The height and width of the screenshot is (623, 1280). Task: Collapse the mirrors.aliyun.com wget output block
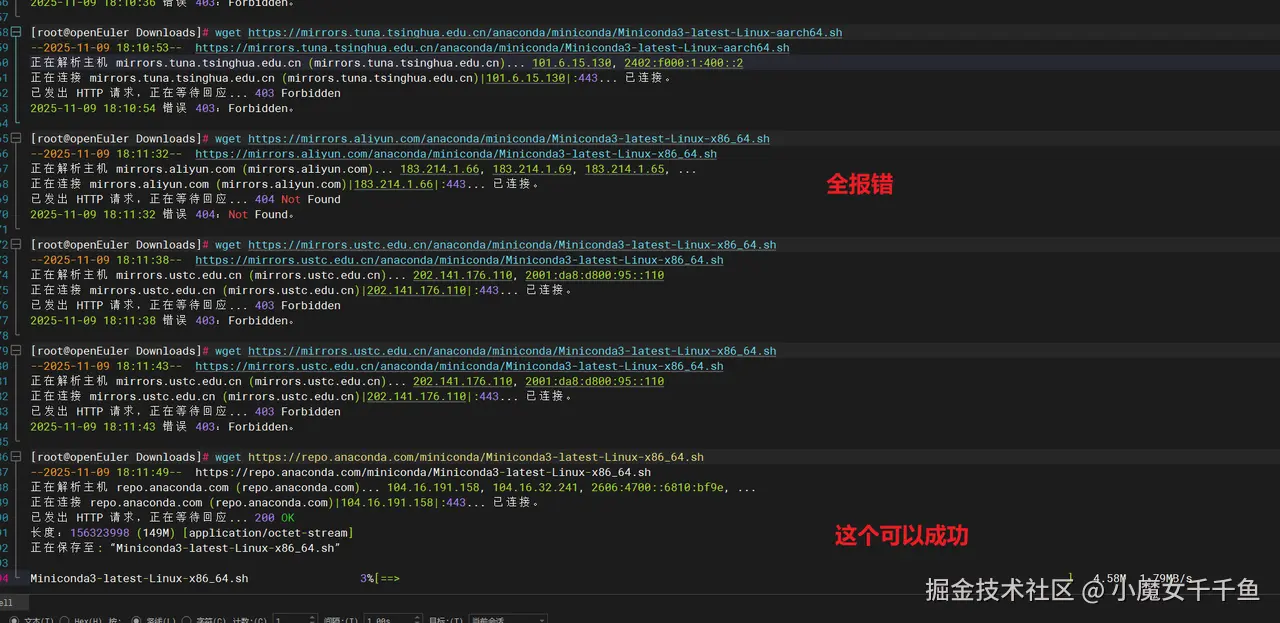(x=16, y=139)
